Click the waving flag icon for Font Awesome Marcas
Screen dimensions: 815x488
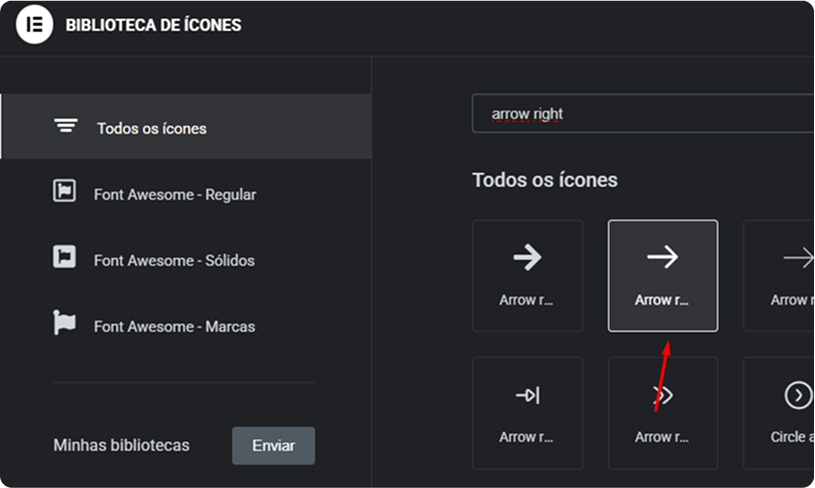pos(64,324)
